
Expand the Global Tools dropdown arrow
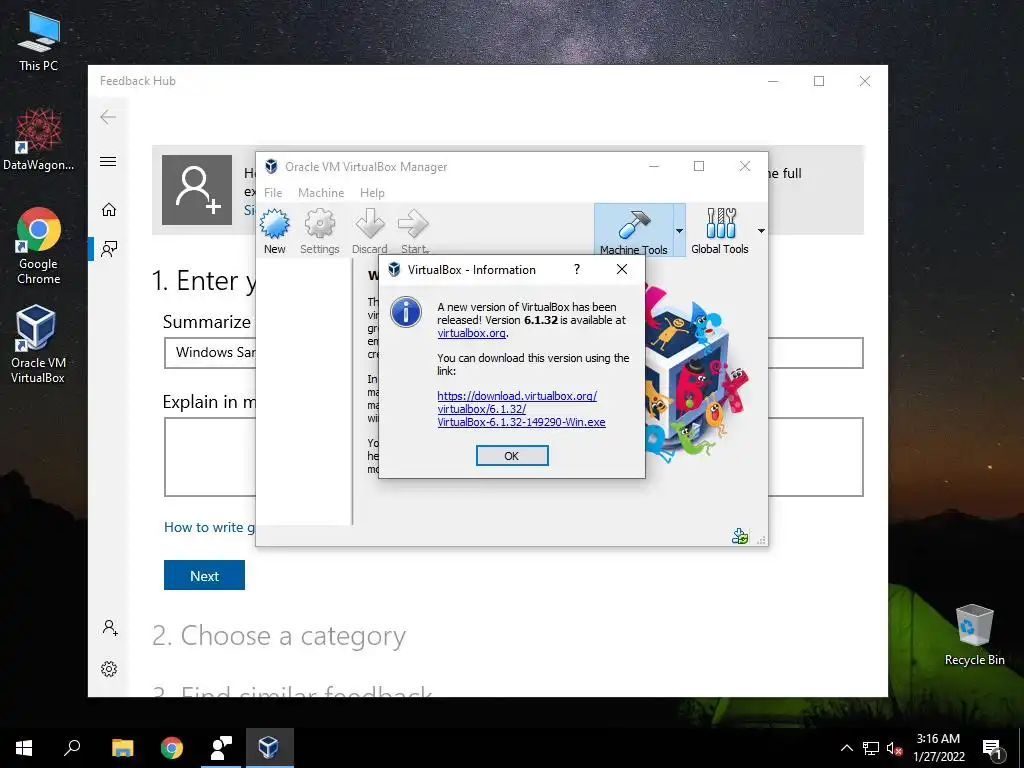(x=761, y=231)
